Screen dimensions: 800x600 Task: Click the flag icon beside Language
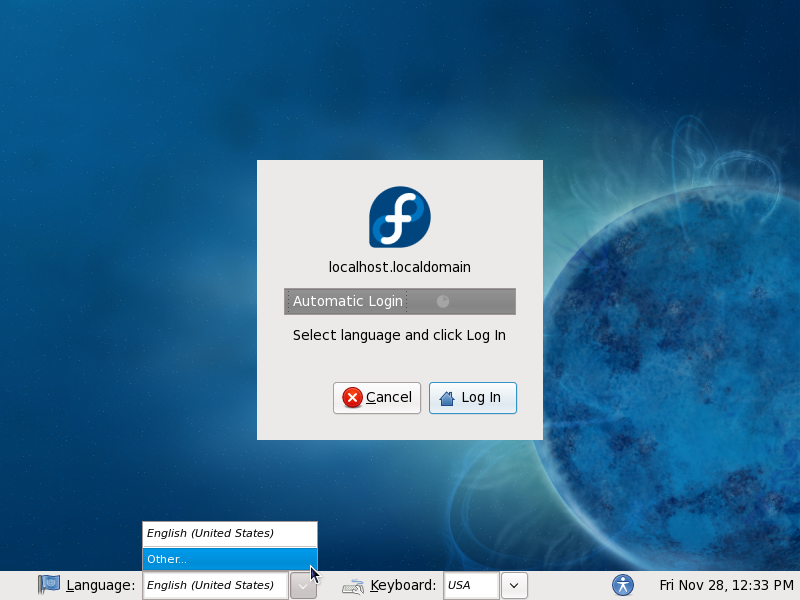coord(49,585)
